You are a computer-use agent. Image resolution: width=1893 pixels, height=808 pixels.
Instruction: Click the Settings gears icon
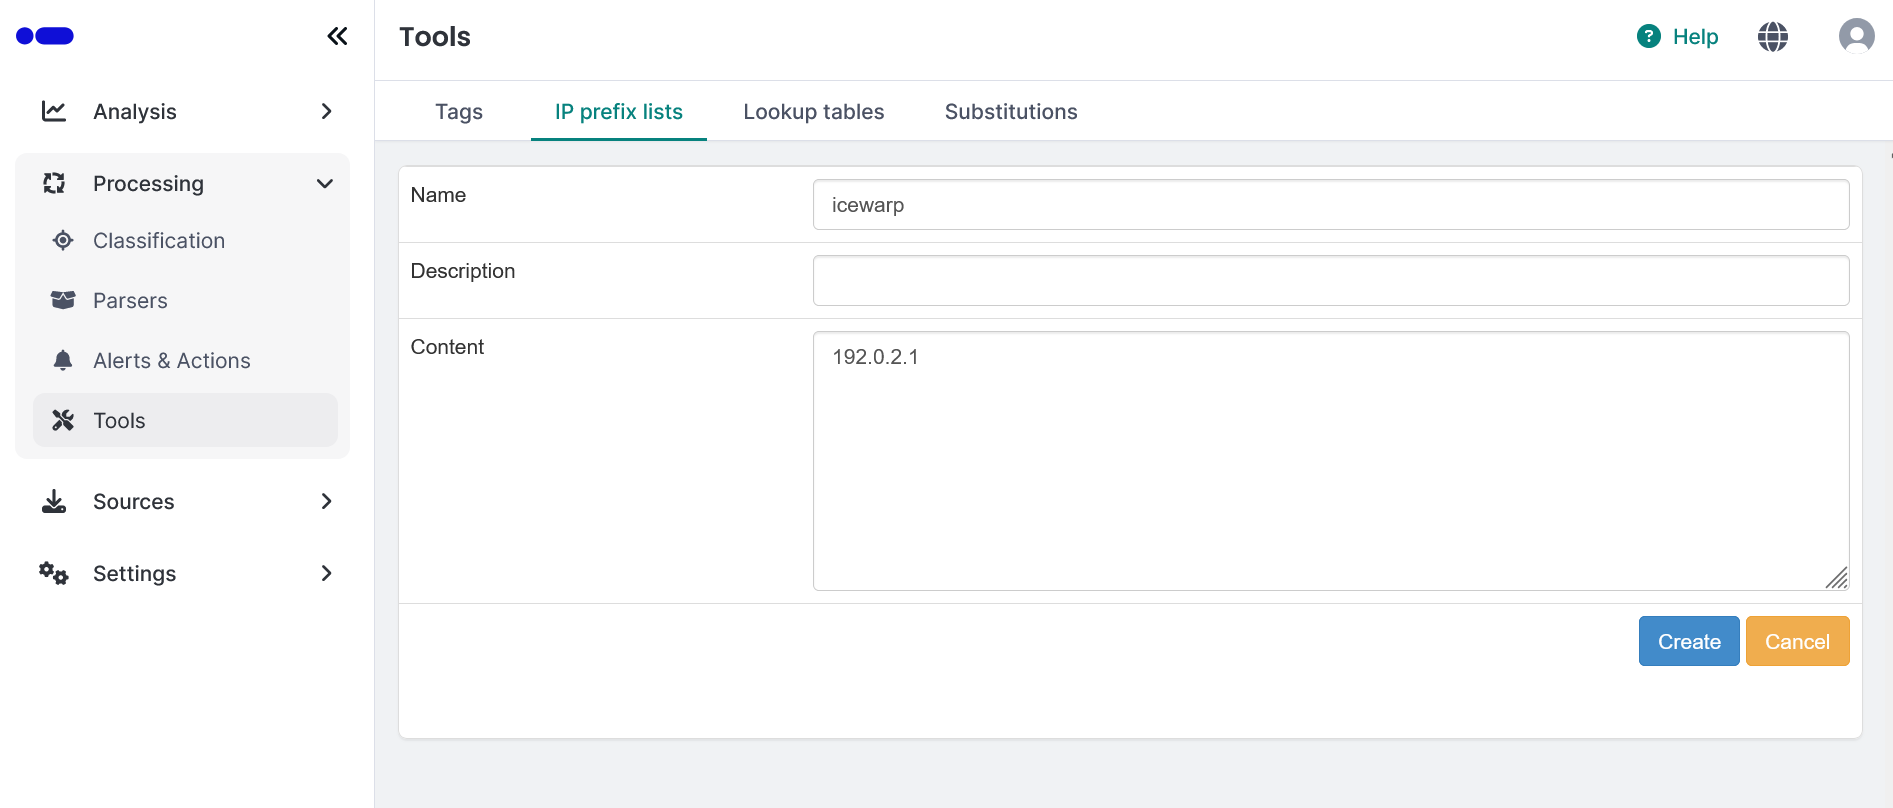[54, 573]
